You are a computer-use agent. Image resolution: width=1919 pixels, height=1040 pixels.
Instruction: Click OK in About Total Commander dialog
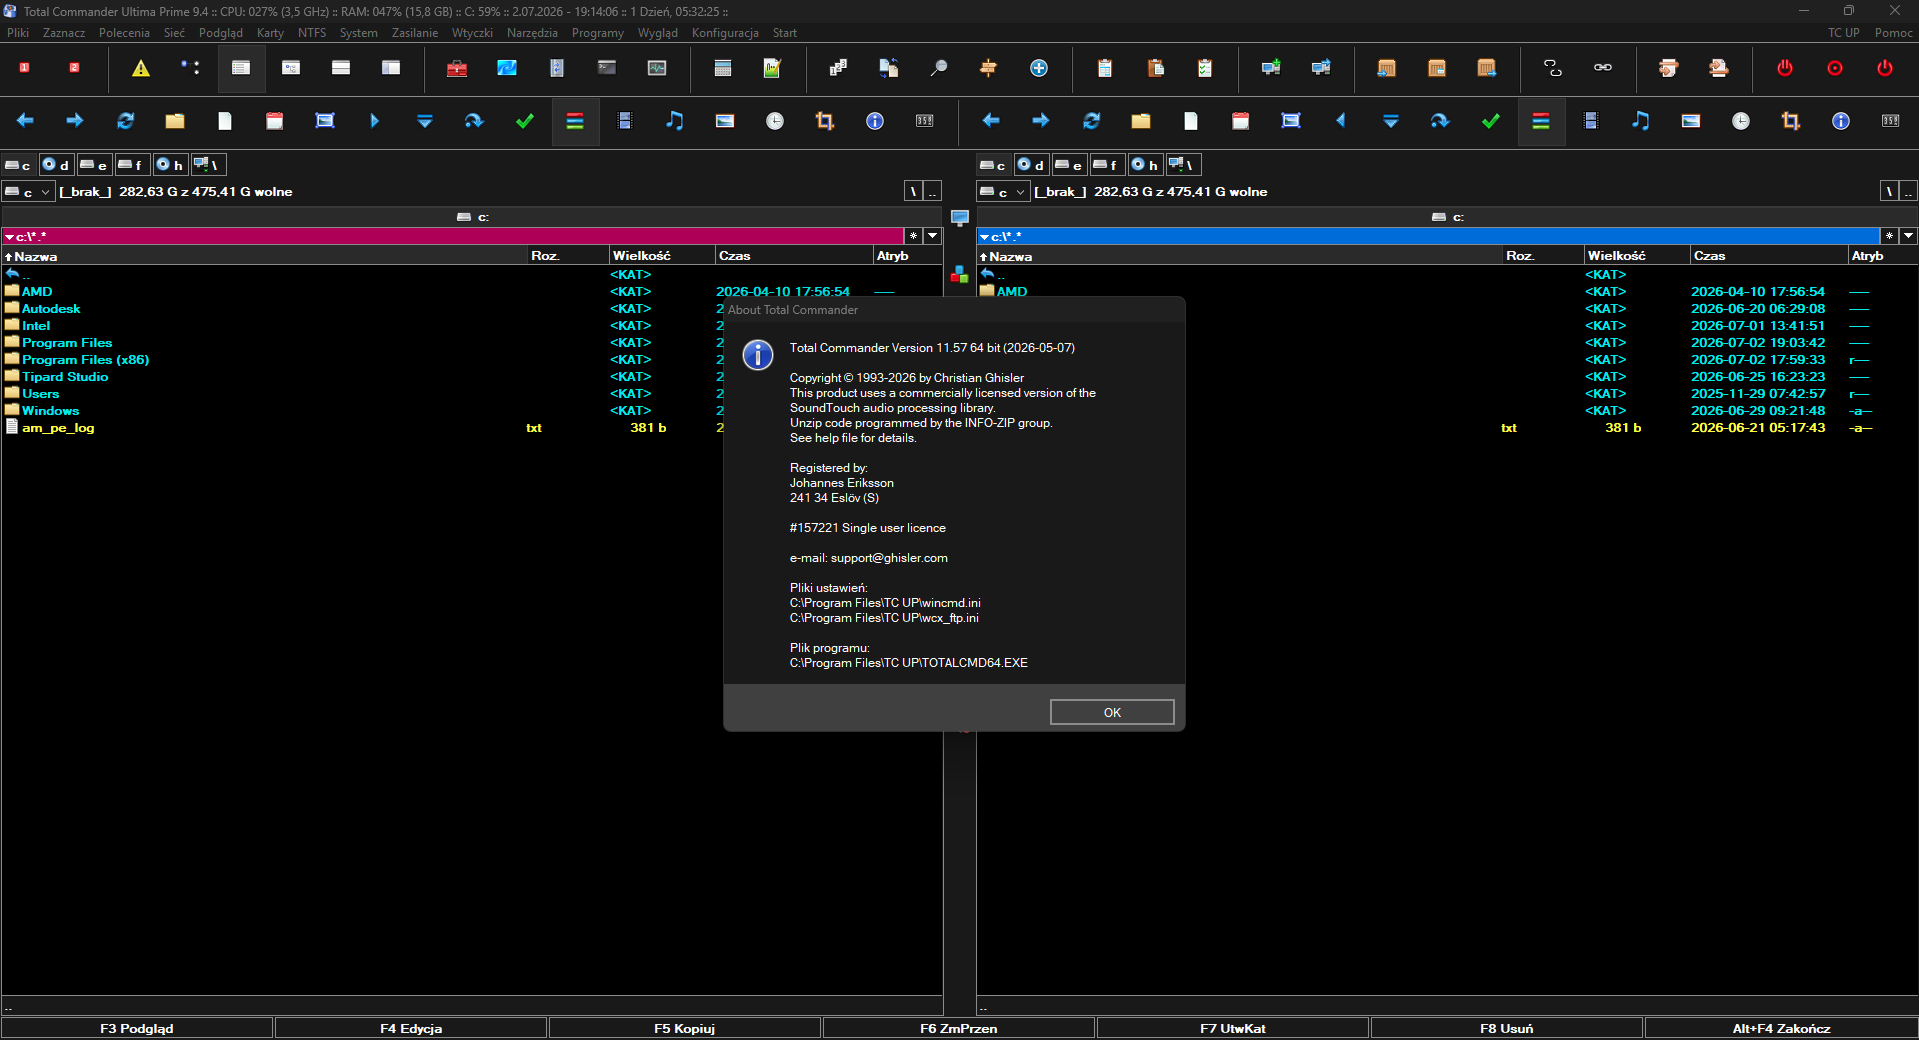click(x=1112, y=712)
